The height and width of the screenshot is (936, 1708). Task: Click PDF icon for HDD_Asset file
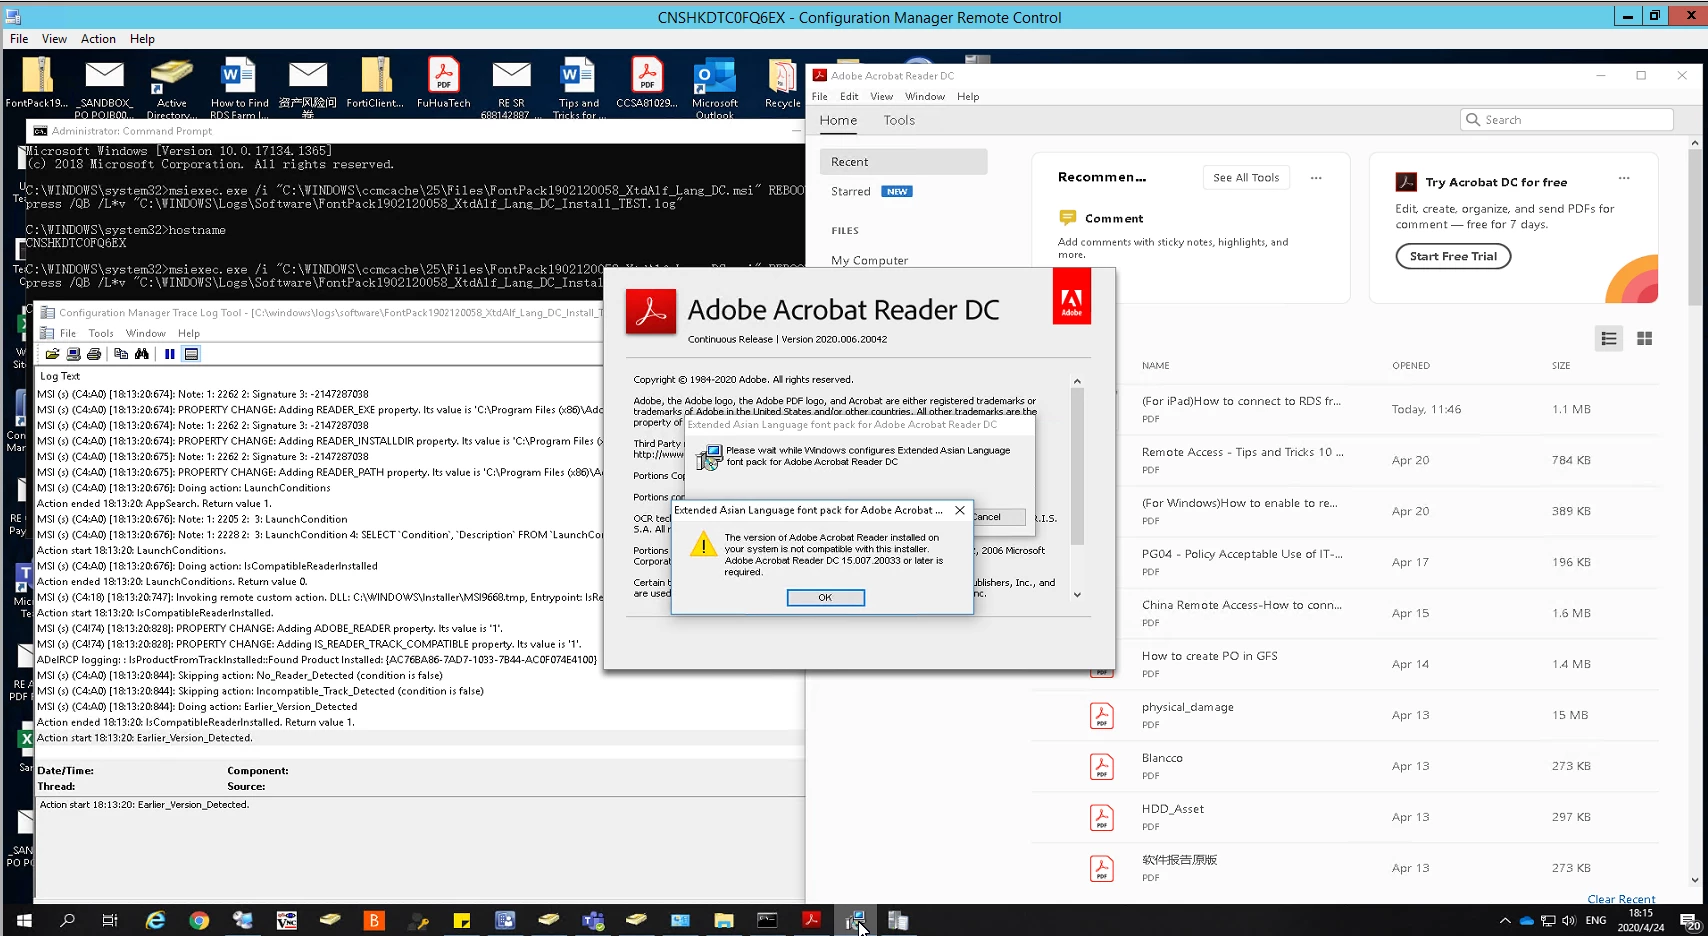coord(1101,817)
